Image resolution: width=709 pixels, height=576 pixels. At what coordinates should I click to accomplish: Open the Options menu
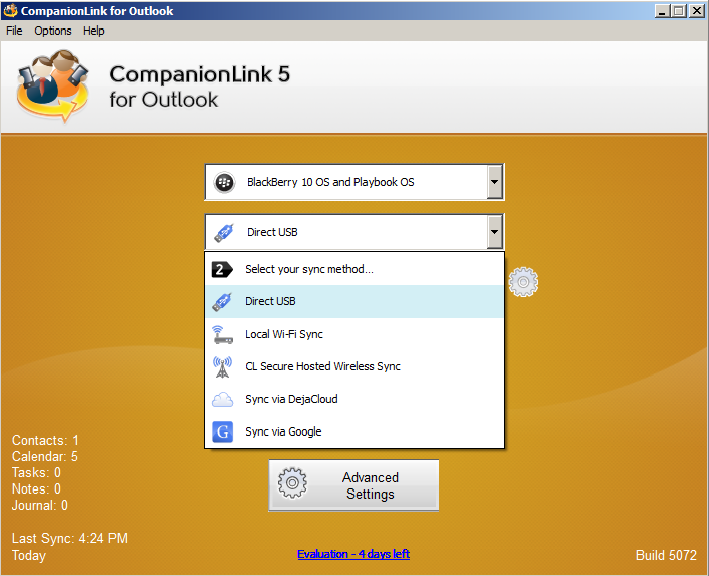pyautogui.click(x=53, y=31)
